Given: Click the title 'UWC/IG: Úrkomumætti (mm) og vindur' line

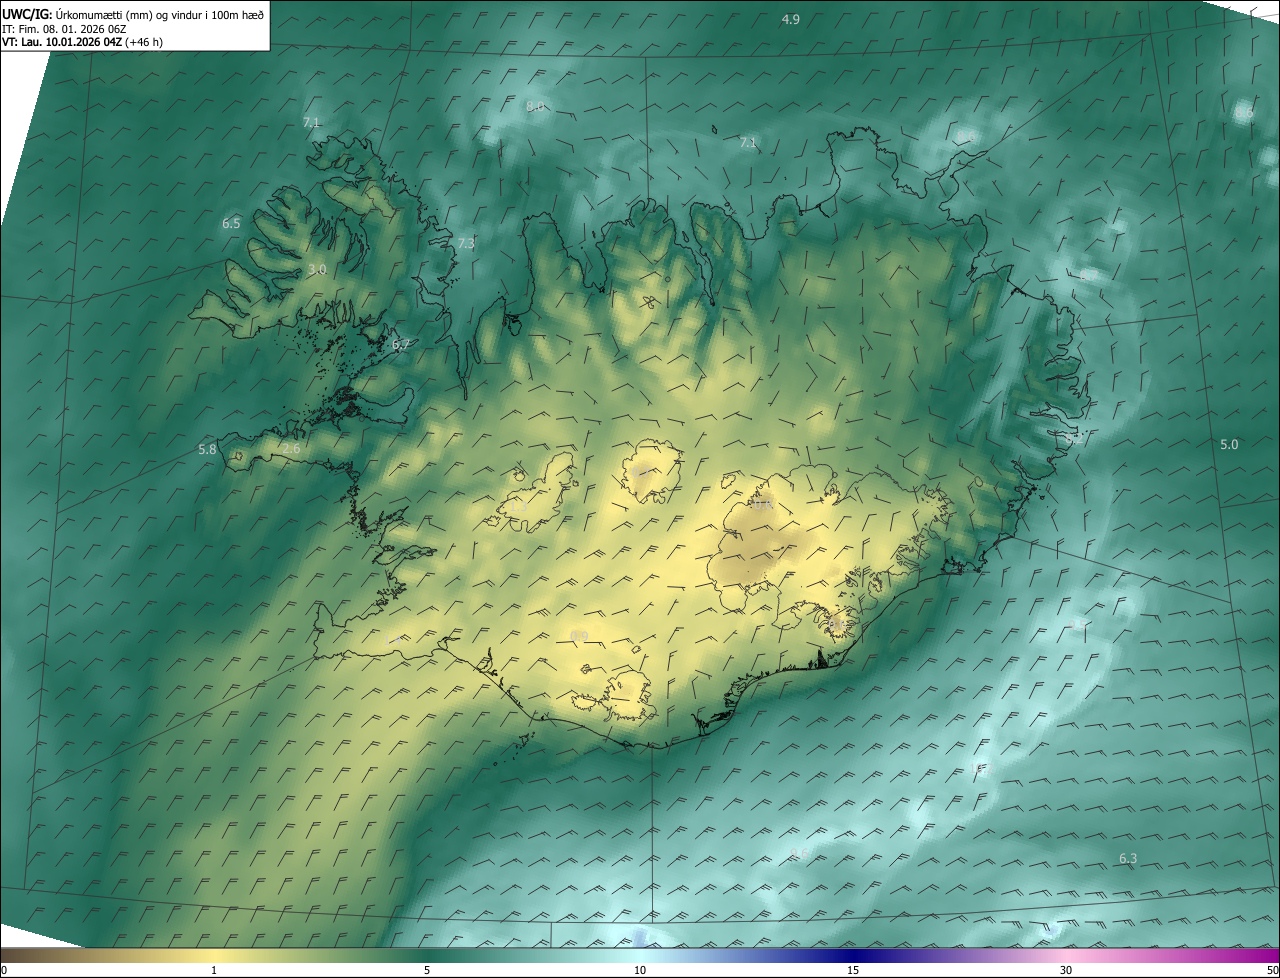Looking at the screenshot, I should [133, 14].
